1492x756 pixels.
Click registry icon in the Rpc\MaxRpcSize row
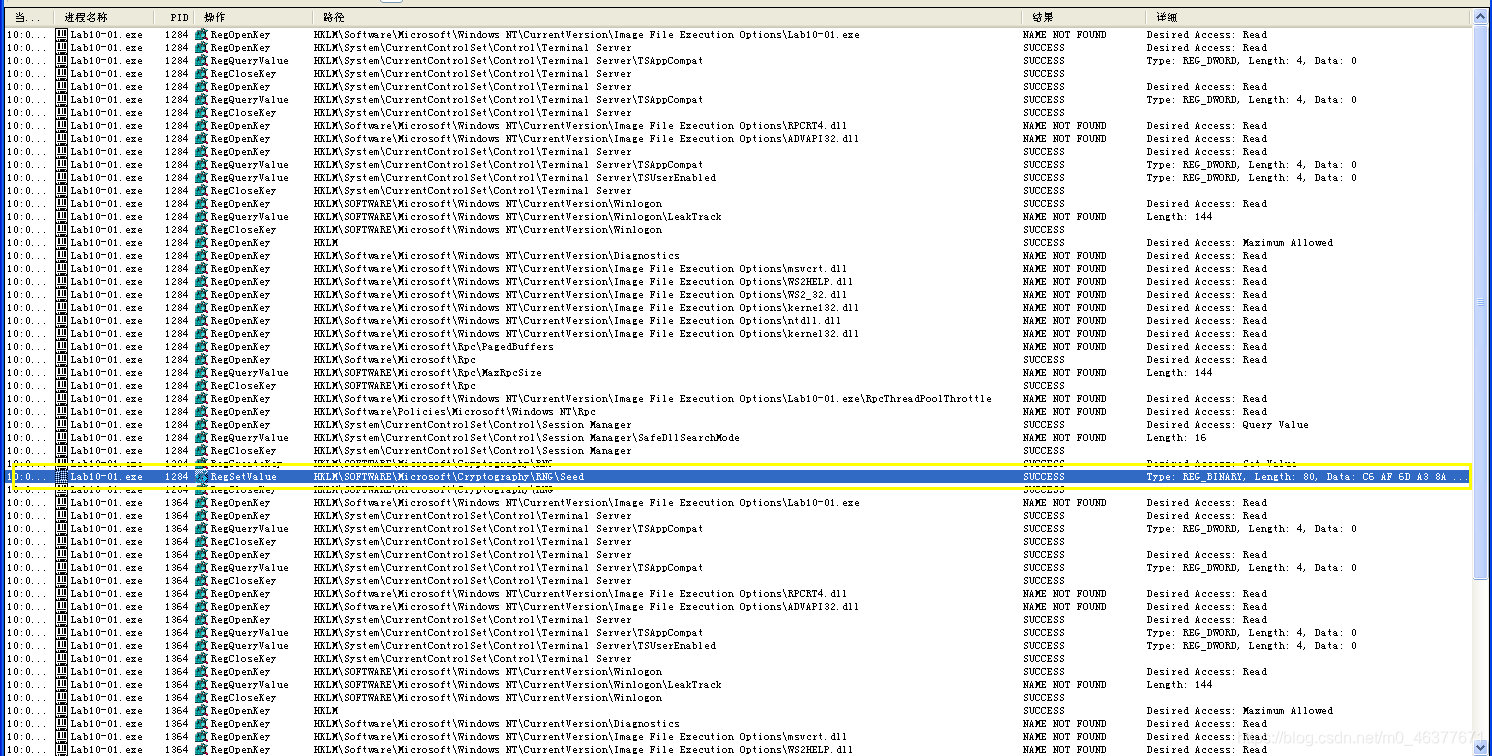tap(201, 373)
